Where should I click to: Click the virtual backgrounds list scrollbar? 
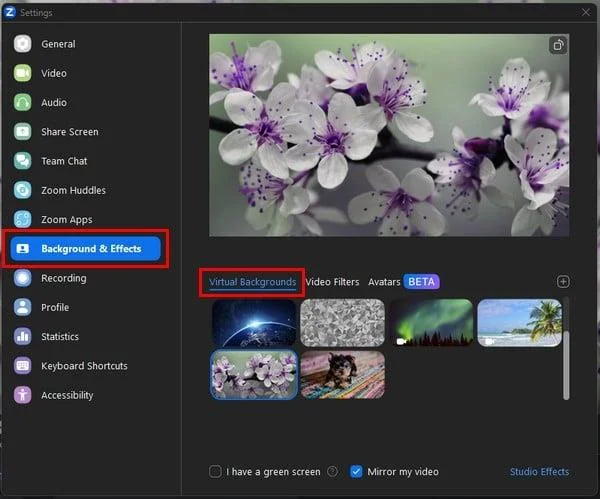click(566, 365)
